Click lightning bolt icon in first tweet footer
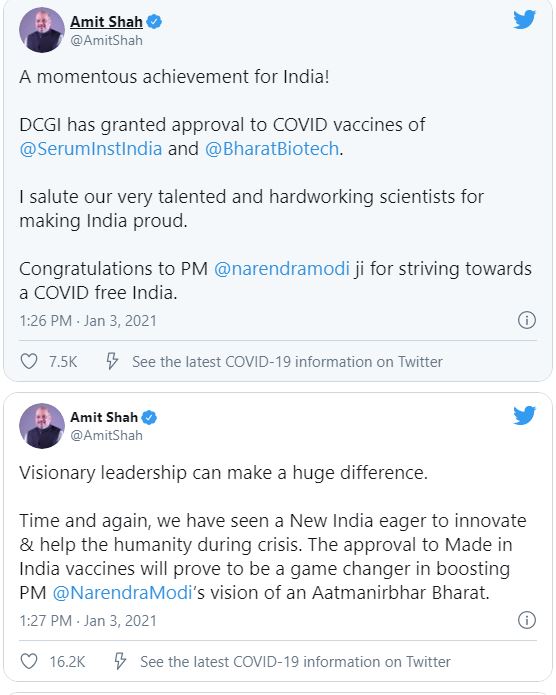Image resolution: width=556 pixels, height=695 pixels. pos(112,361)
